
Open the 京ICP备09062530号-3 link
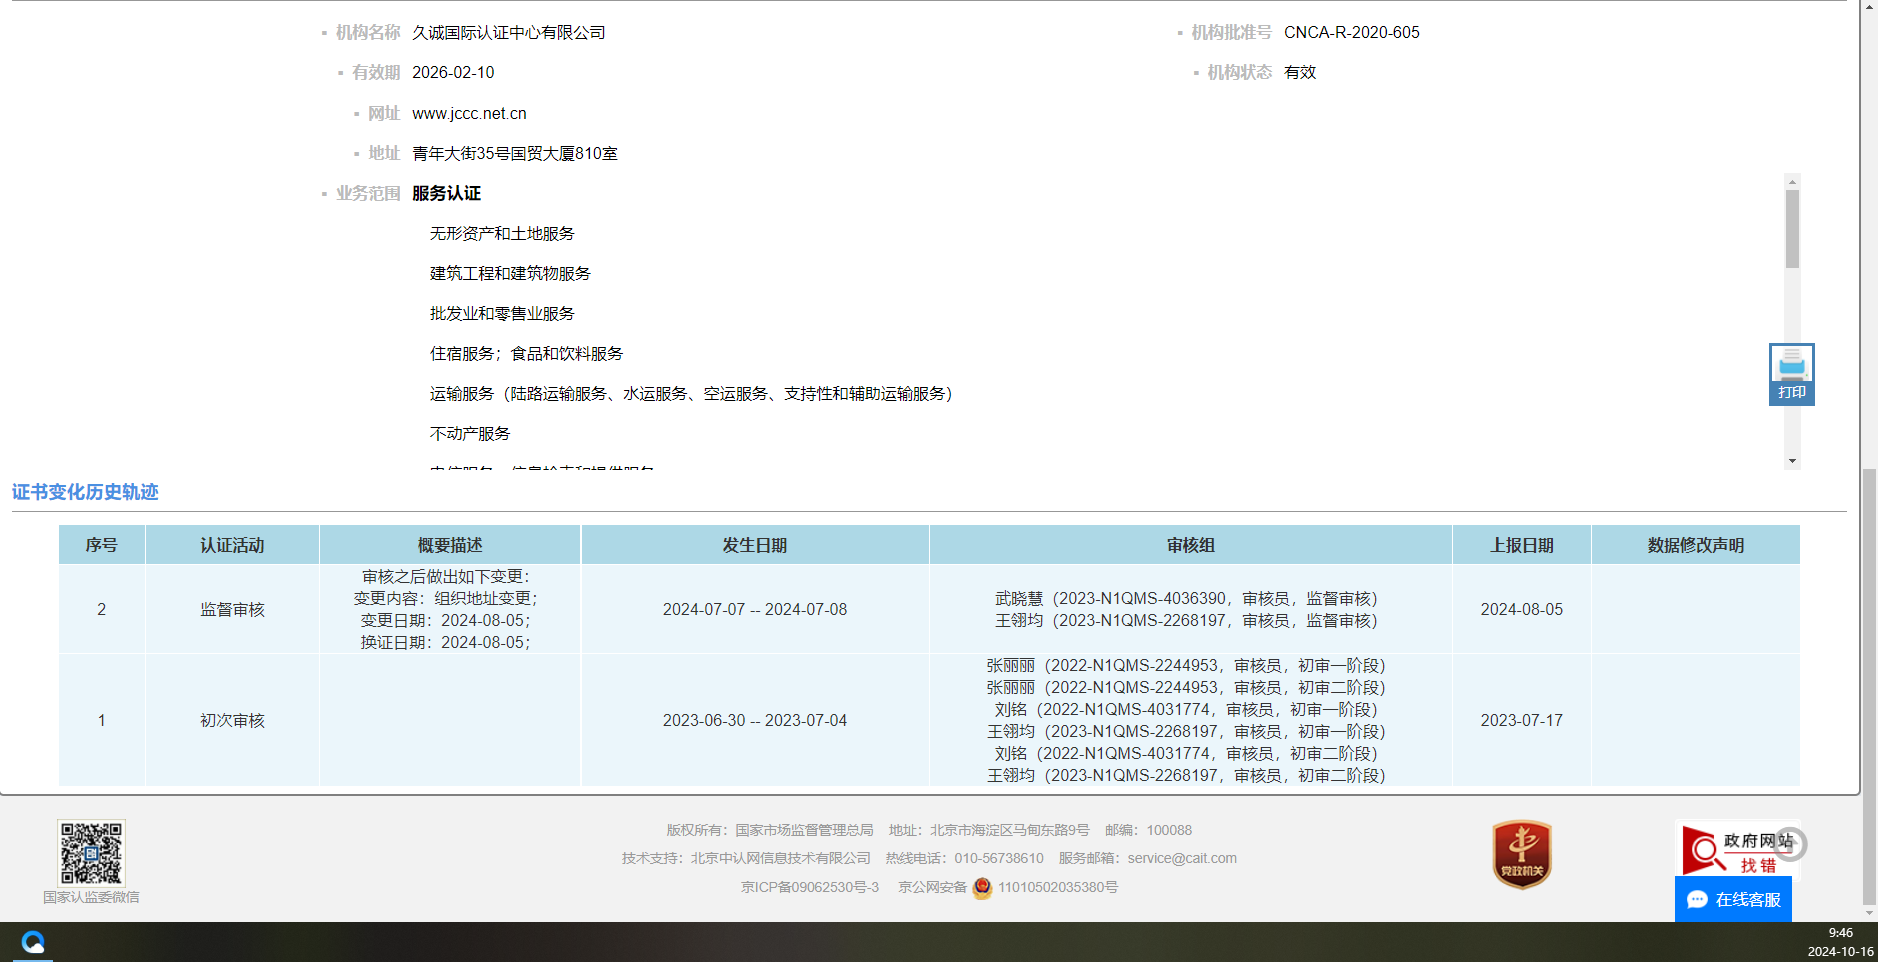810,887
